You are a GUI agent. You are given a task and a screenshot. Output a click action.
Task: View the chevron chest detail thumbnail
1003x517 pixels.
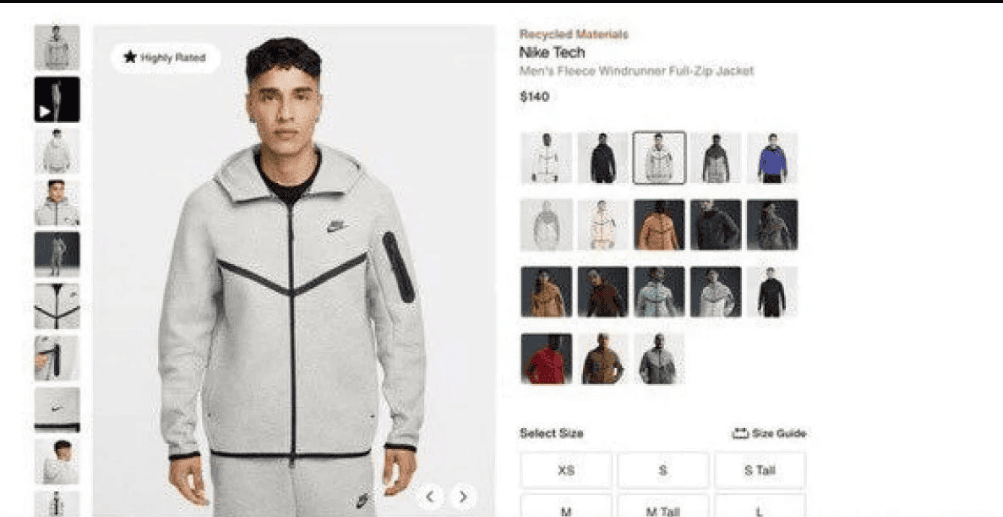pos(57,306)
